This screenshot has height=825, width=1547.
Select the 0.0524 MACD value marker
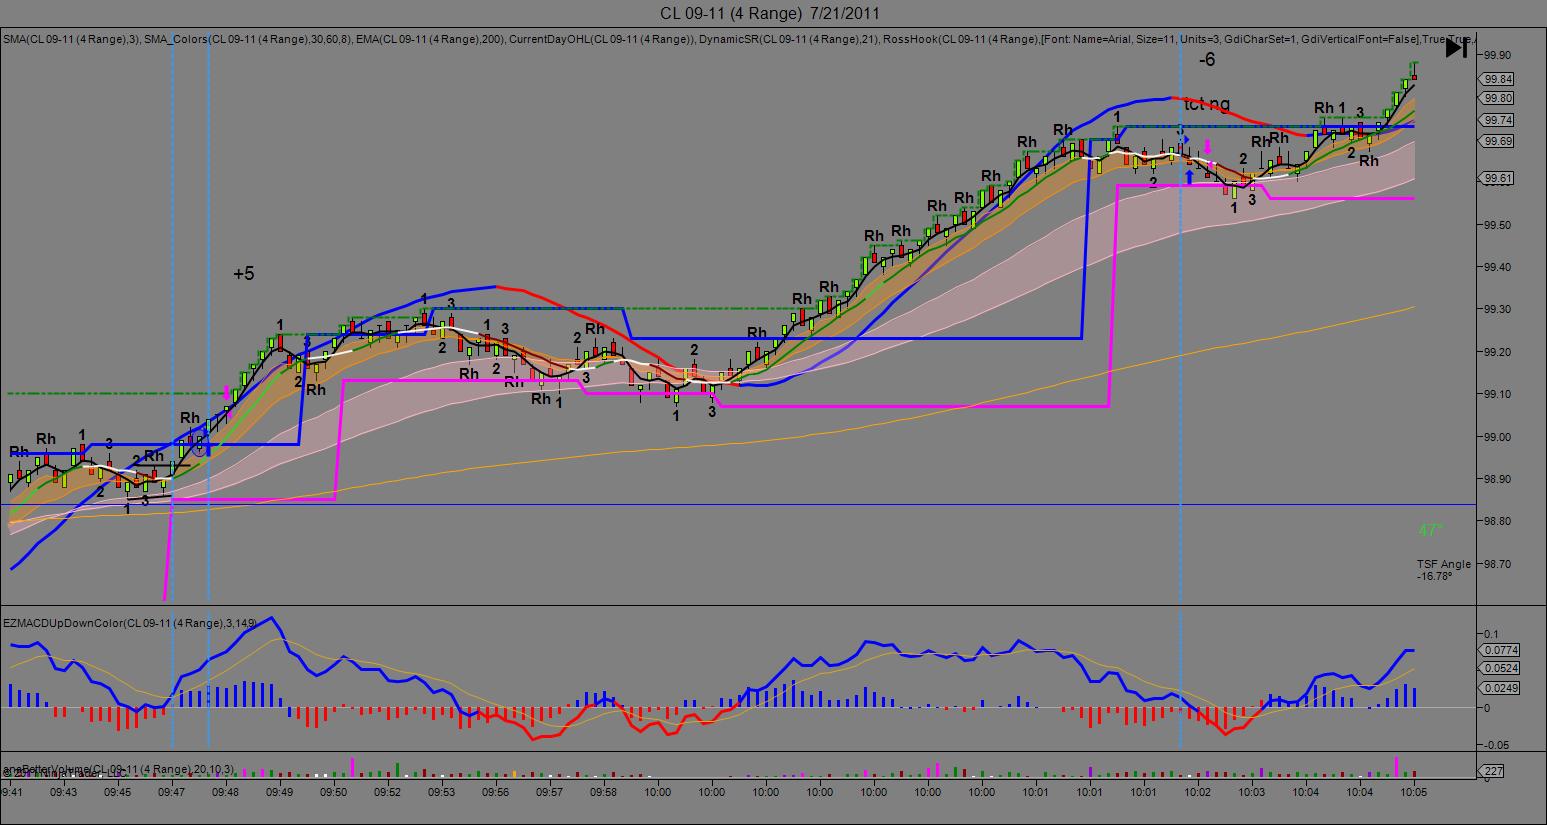pos(1501,668)
